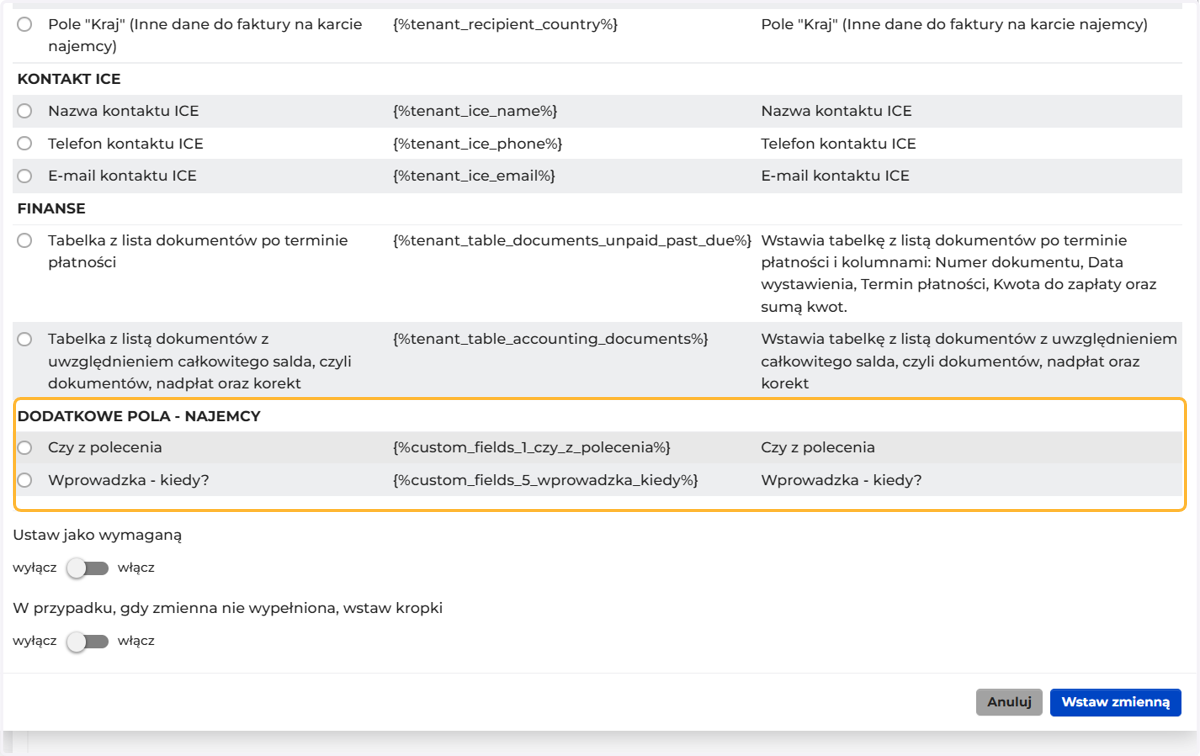The image size is (1200, 756).
Task: Click {%tenant_table_documents_unpaid_past_due%} code
Action: coord(572,240)
